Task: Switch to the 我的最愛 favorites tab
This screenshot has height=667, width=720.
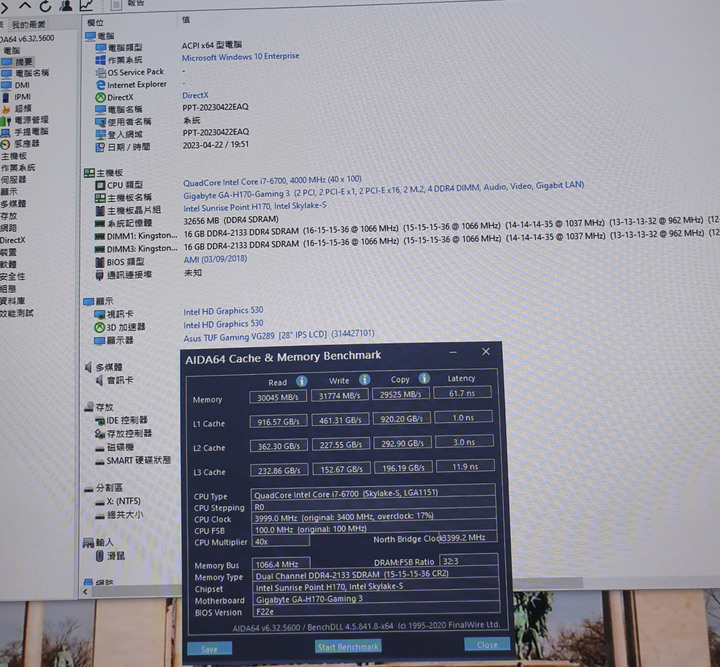Action: 28,24
